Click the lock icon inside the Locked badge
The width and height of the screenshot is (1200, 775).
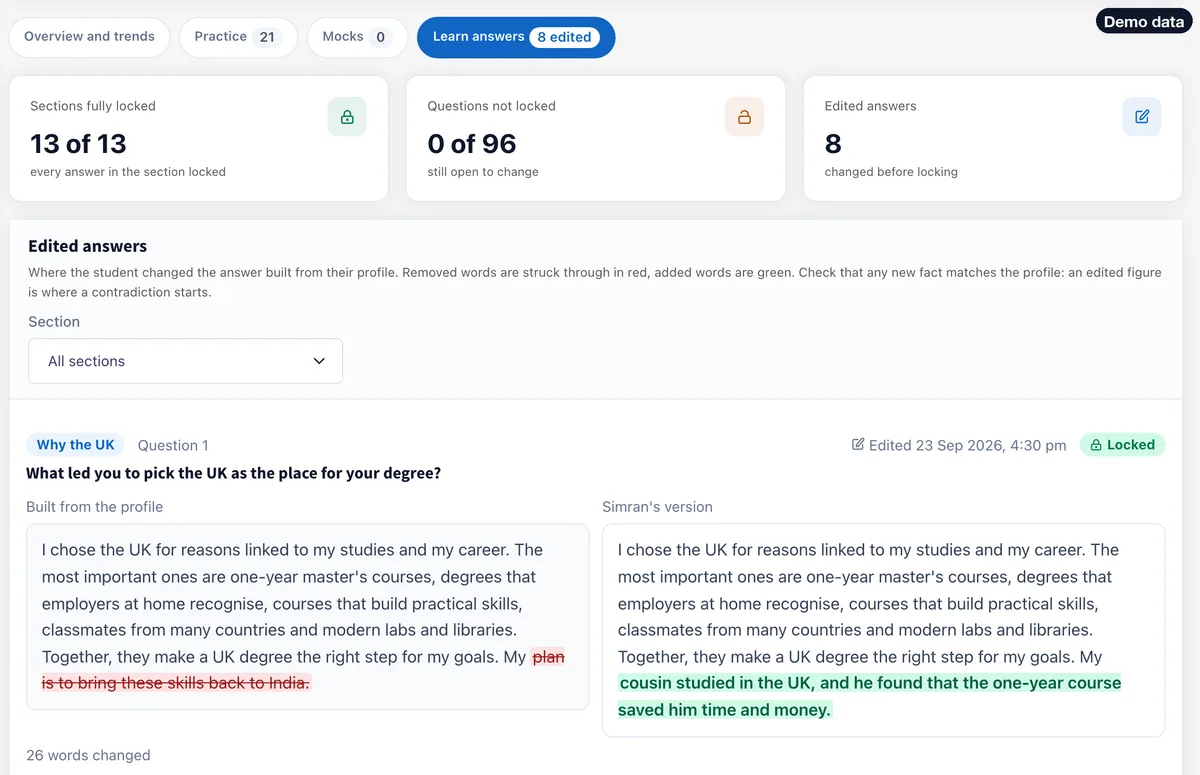pyautogui.click(x=1096, y=445)
